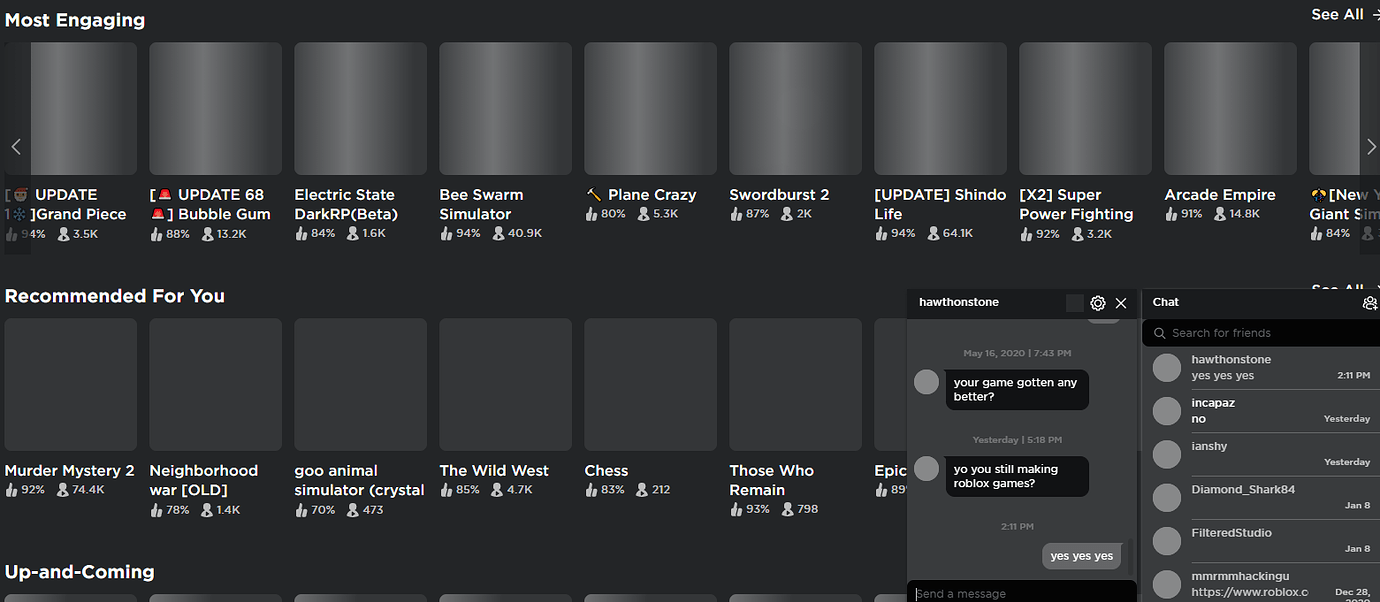
Task: Click incapaz's avatar in the chat list
Action: click(1167, 410)
